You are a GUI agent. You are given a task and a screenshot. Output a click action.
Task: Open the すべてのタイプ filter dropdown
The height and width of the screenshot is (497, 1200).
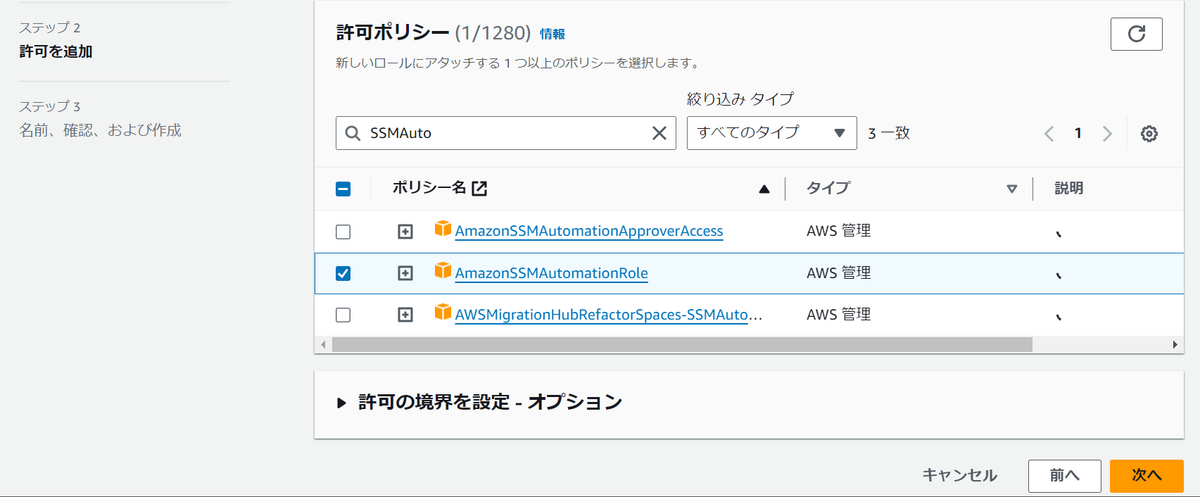[x=772, y=132]
